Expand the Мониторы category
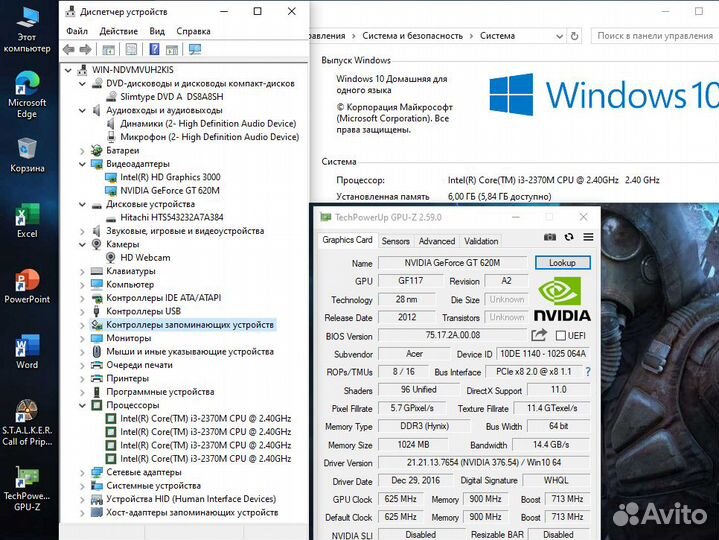The width and height of the screenshot is (719, 540). tap(82, 339)
